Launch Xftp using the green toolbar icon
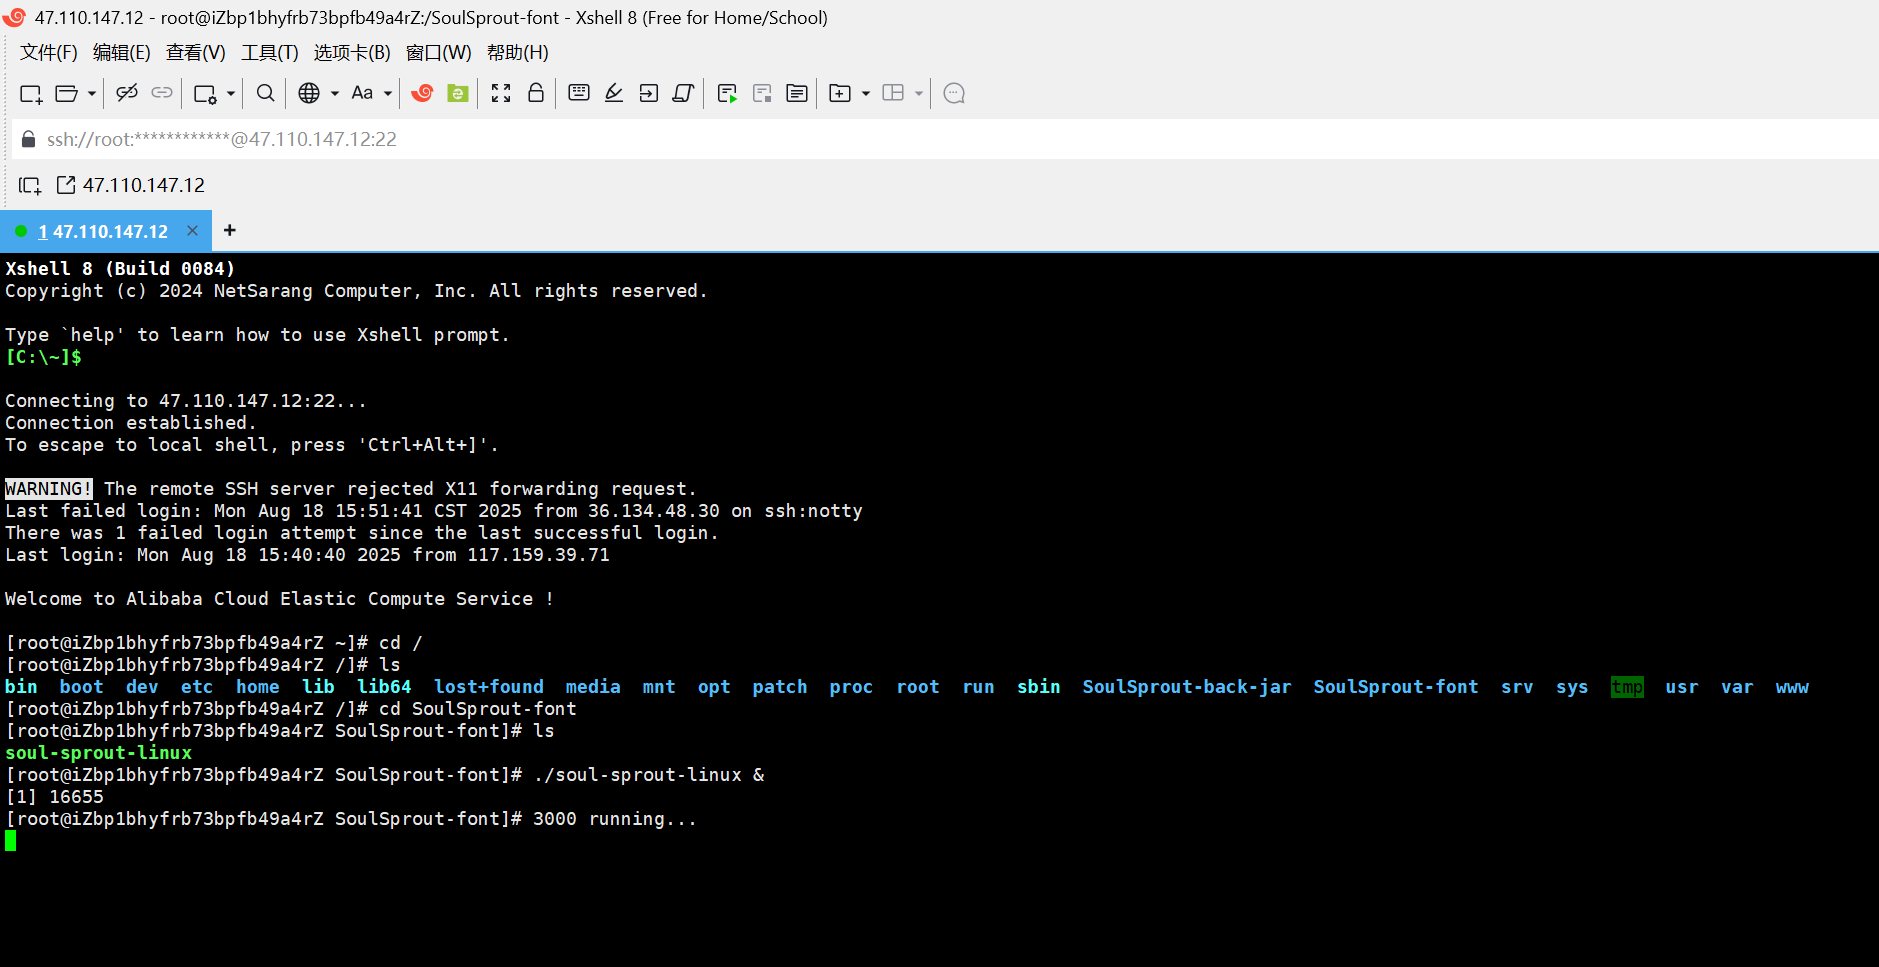The height and width of the screenshot is (967, 1879). point(456,93)
